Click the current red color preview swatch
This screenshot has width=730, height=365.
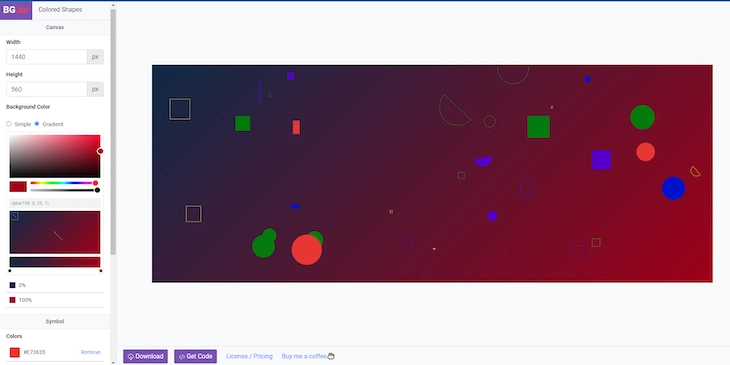pyautogui.click(x=18, y=187)
